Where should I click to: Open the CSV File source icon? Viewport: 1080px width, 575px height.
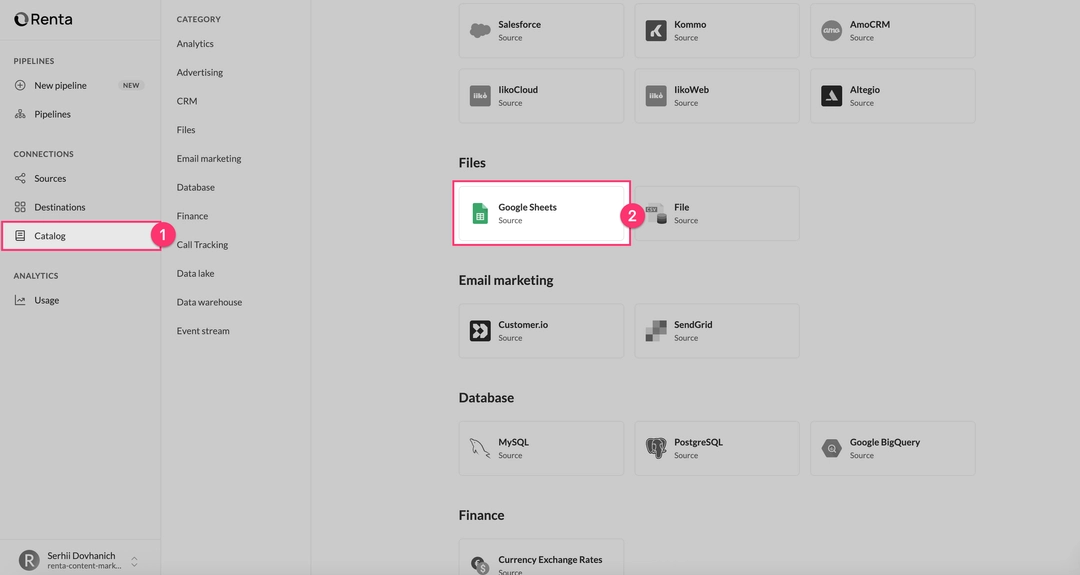(x=656, y=213)
